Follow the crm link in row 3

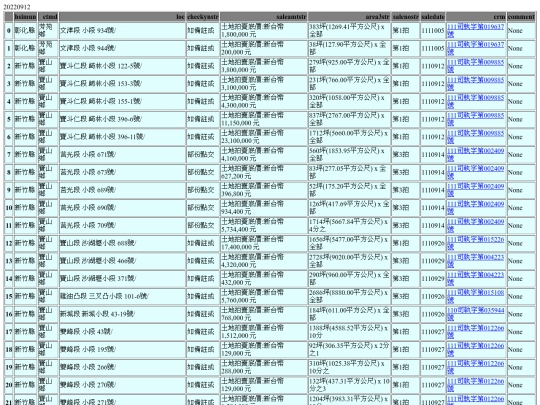click(x=475, y=84)
